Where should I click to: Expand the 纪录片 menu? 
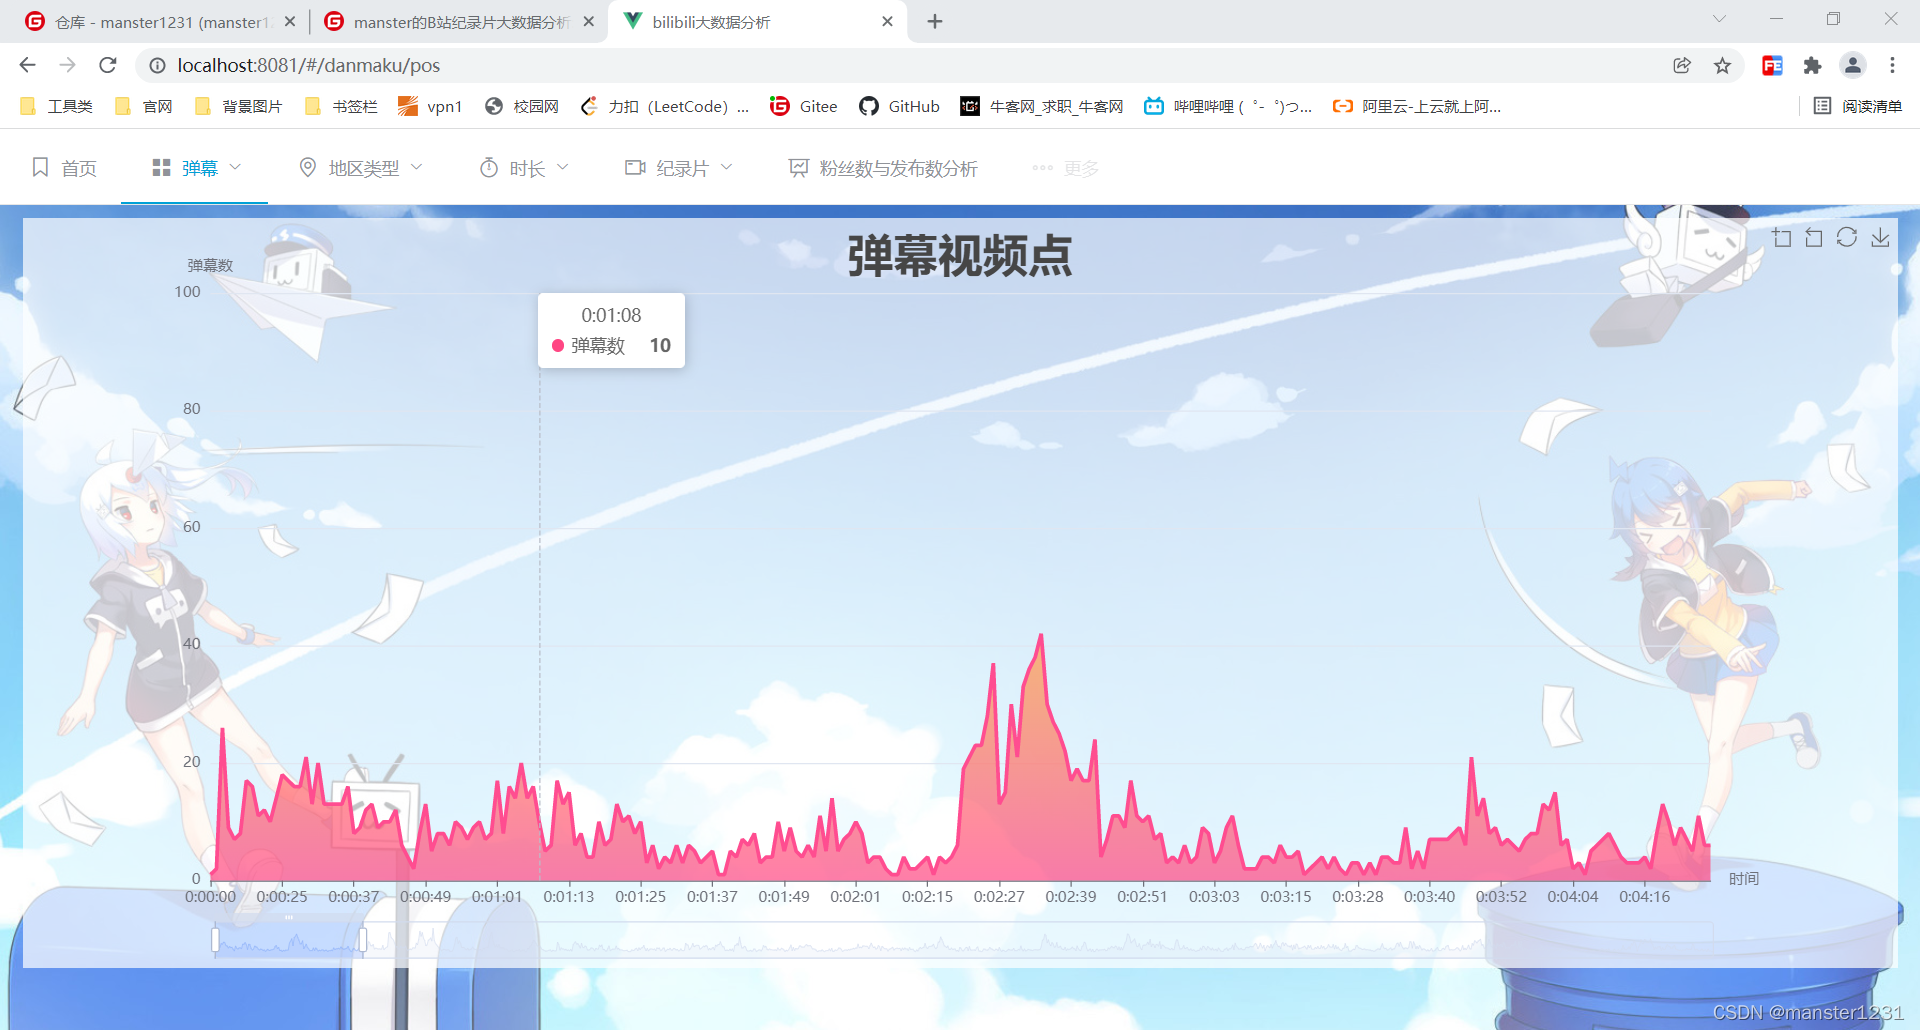(x=679, y=168)
